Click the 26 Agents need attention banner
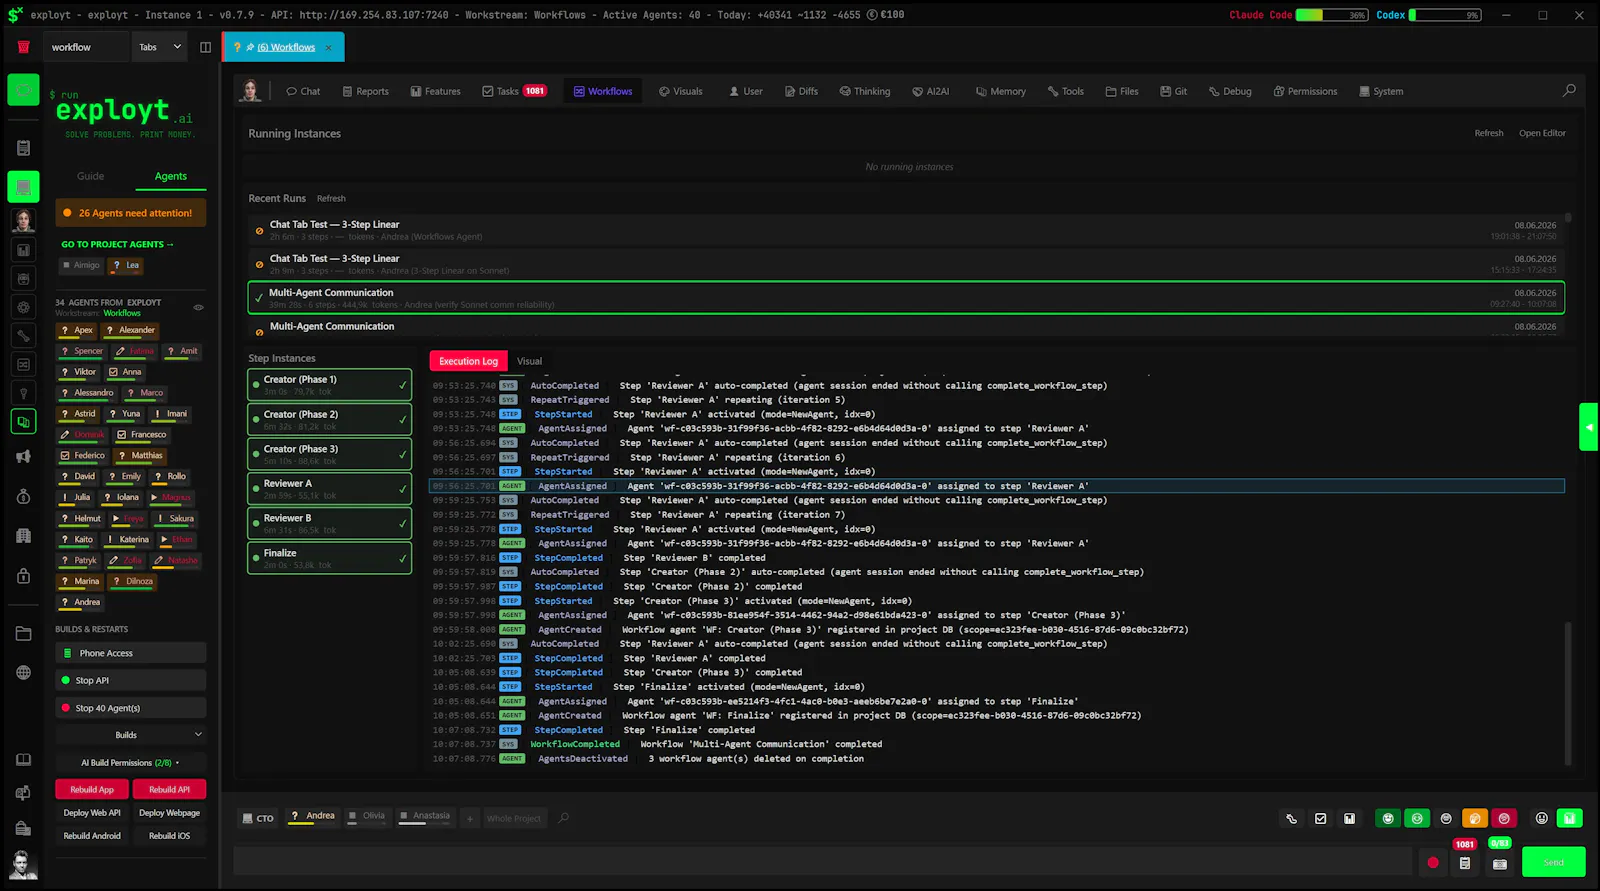 coord(131,213)
